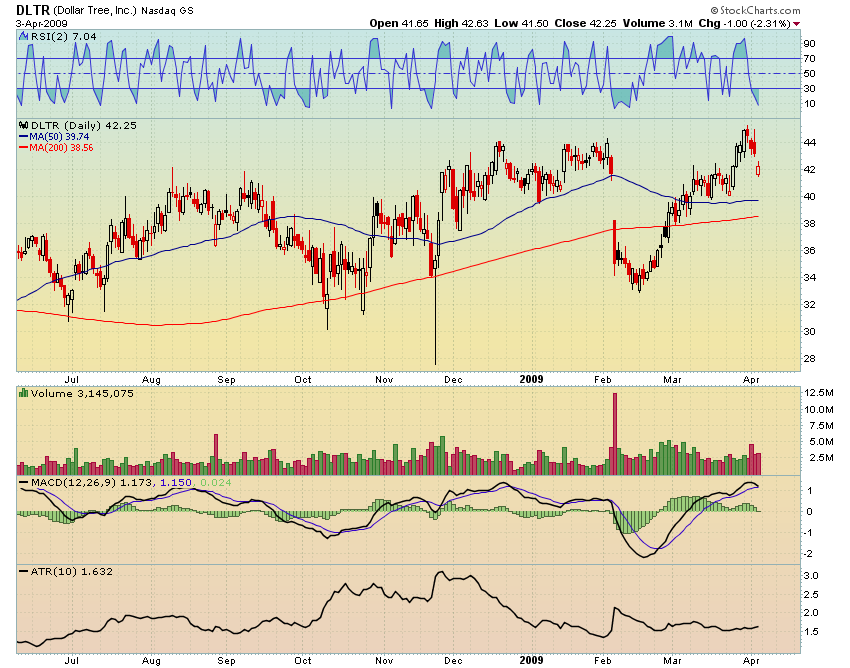
Task: Click the 28 price axis label
Action: 810,358
